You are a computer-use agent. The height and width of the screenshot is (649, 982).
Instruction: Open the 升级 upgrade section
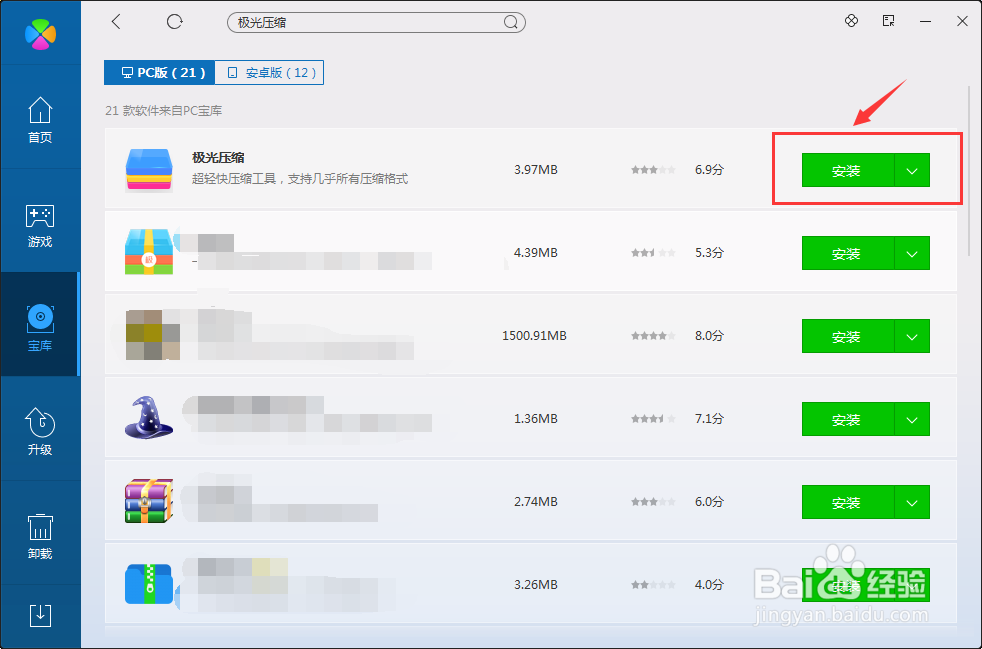[40, 431]
